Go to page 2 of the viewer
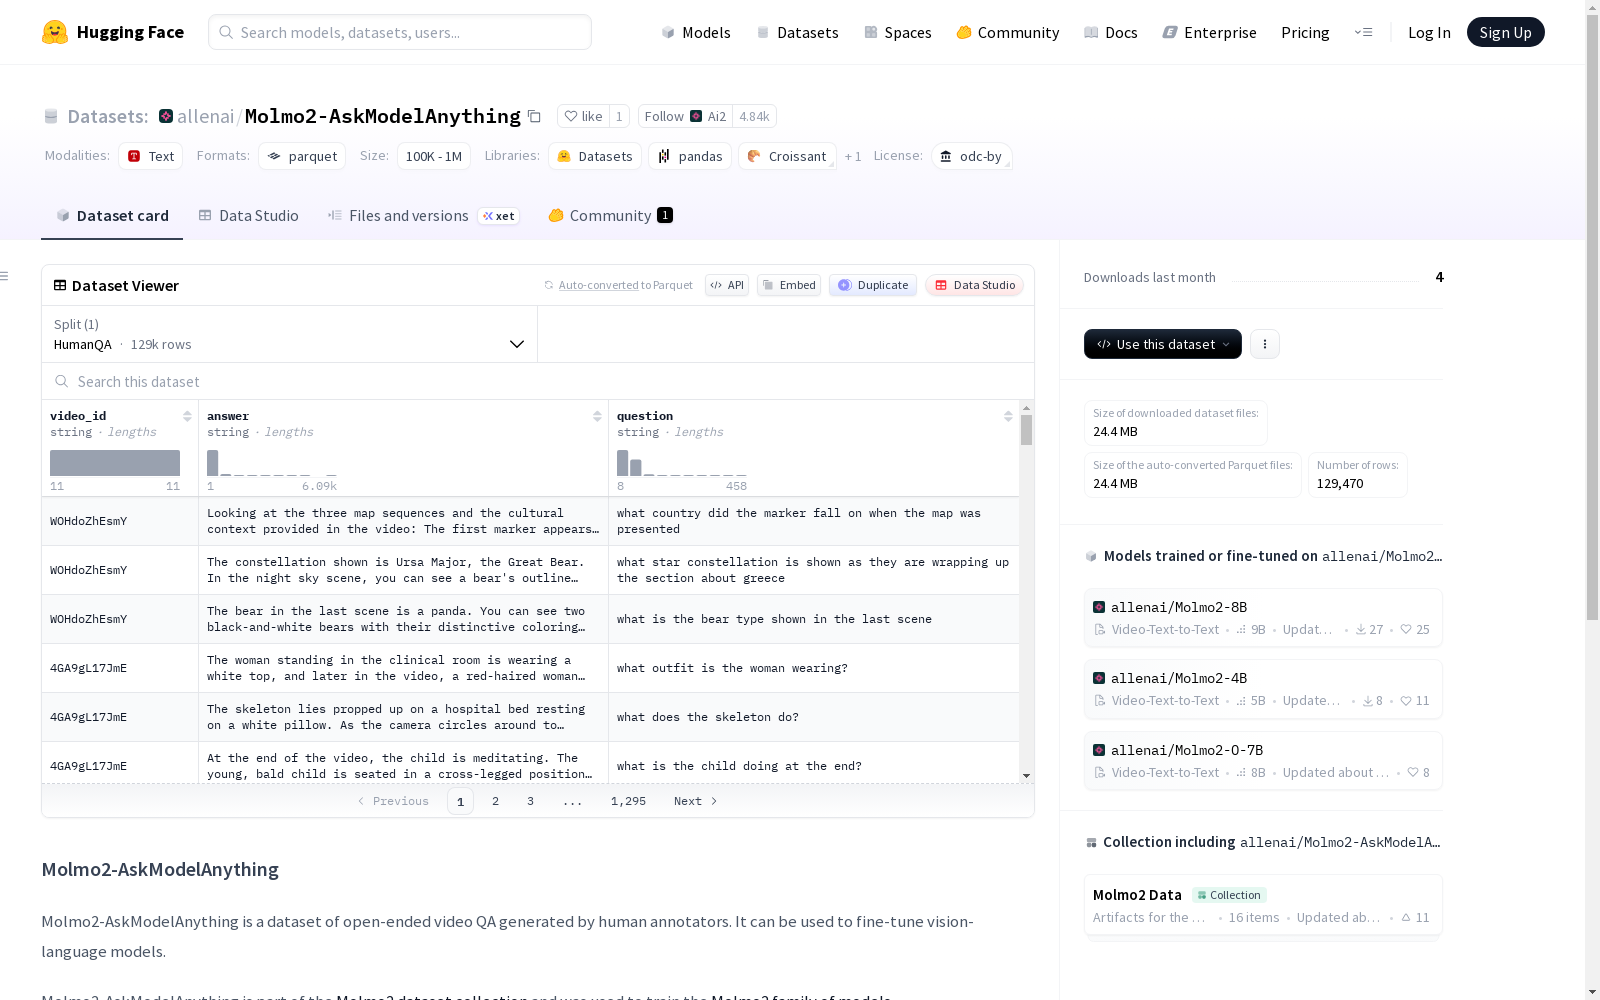 (495, 801)
